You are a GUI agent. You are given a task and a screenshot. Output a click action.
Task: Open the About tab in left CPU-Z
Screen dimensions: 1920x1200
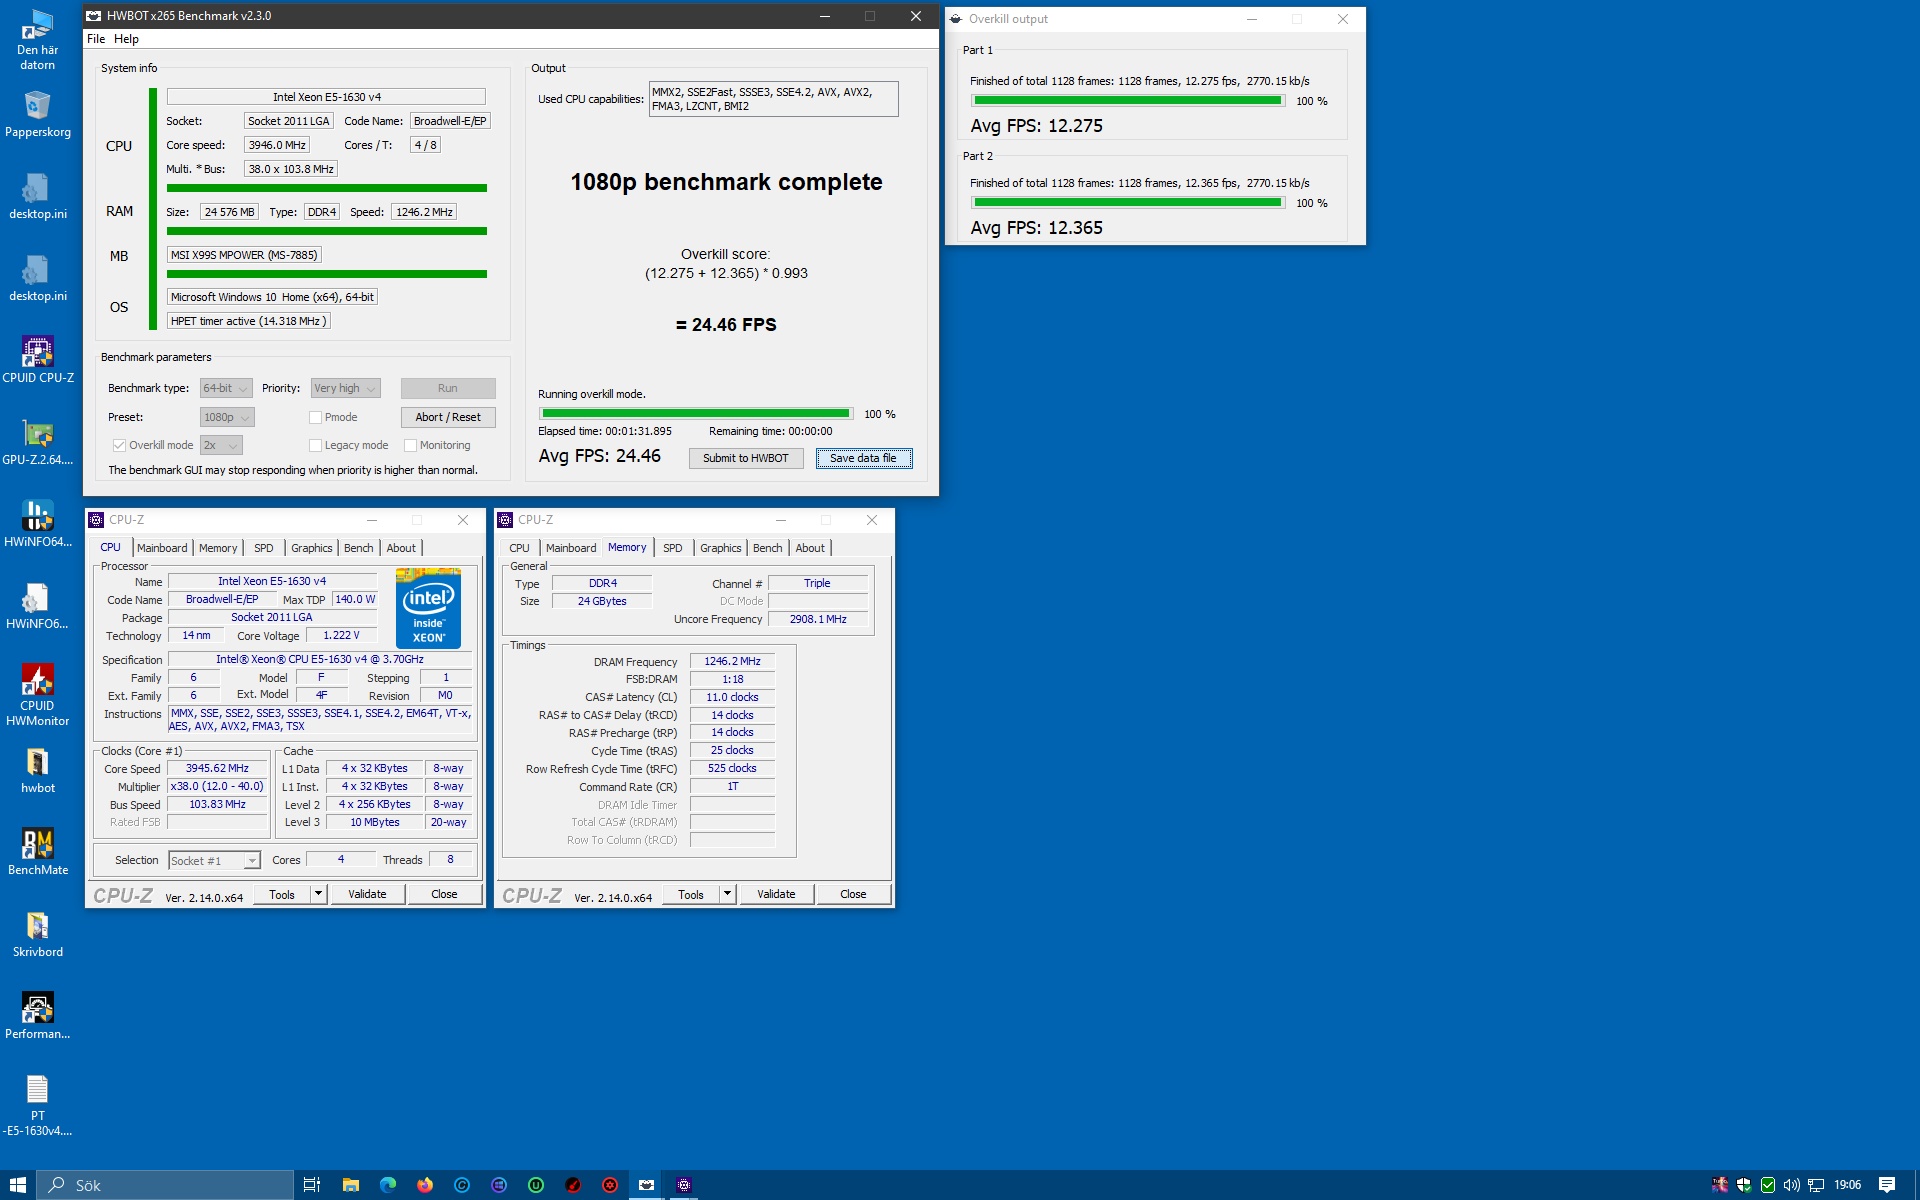(401, 548)
